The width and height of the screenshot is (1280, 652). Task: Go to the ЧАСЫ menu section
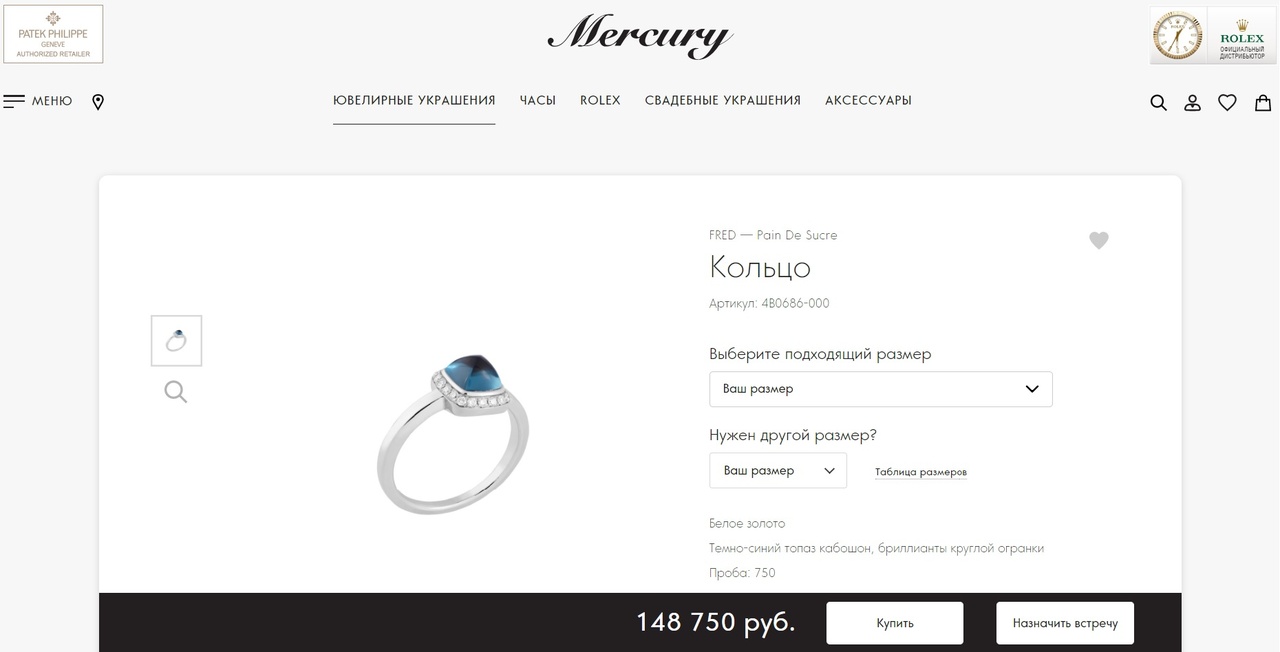[538, 100]
